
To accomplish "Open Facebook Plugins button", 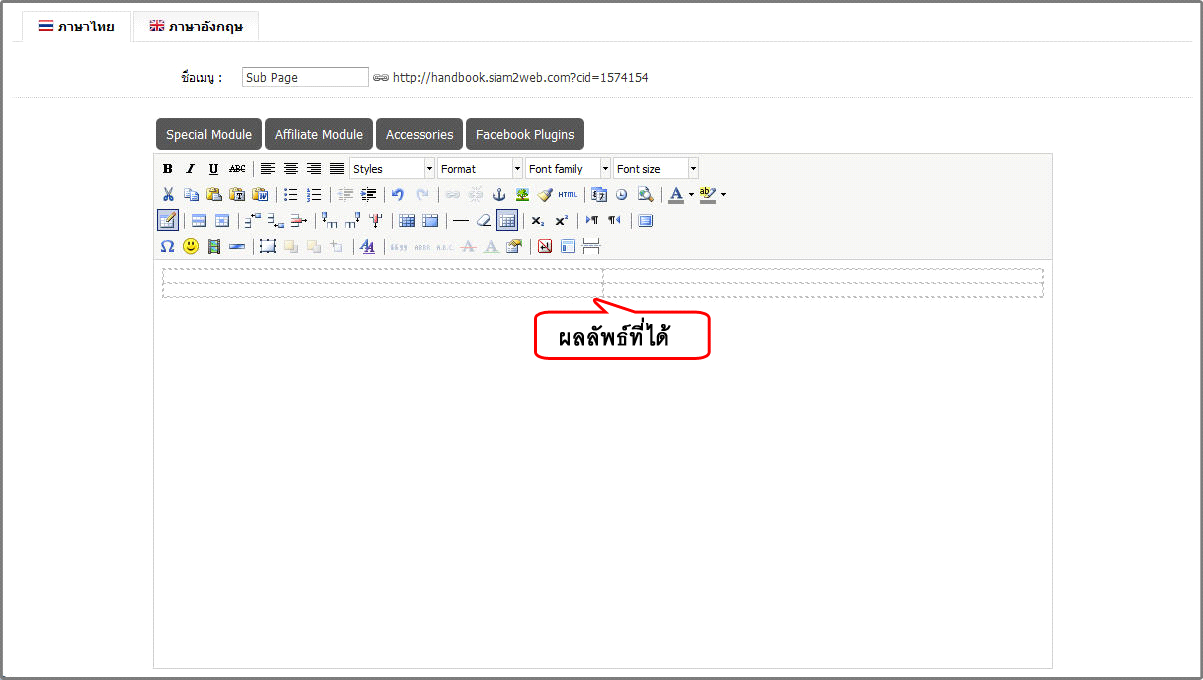I will (x=525, y=134).
